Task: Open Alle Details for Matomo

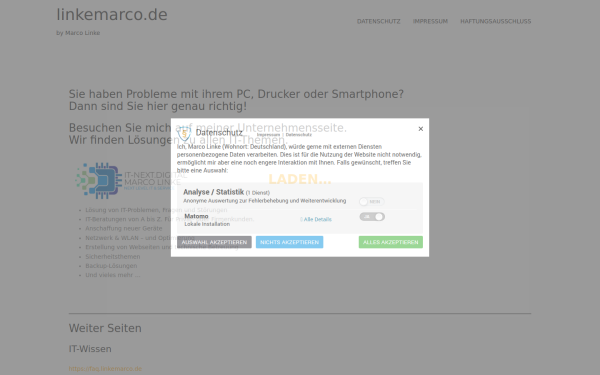Action: coord(316,219)
